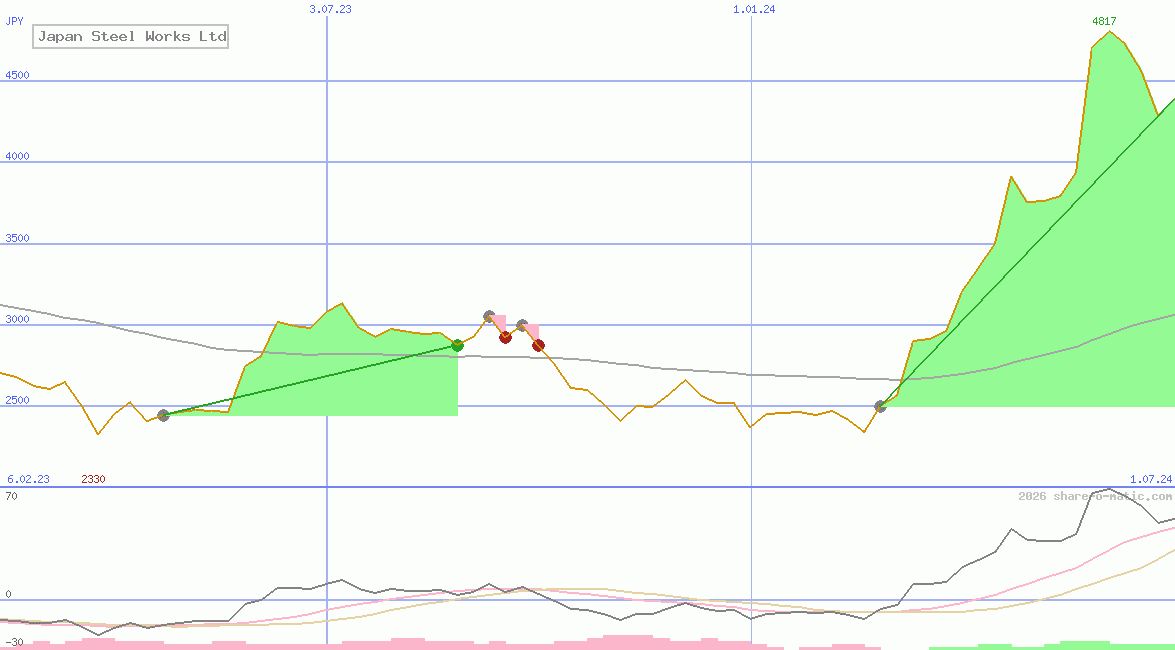This screenshot has width=1175, height=650.
Task: Click the 1.07.24 end date label
Action: click(x=1150, y=479)
